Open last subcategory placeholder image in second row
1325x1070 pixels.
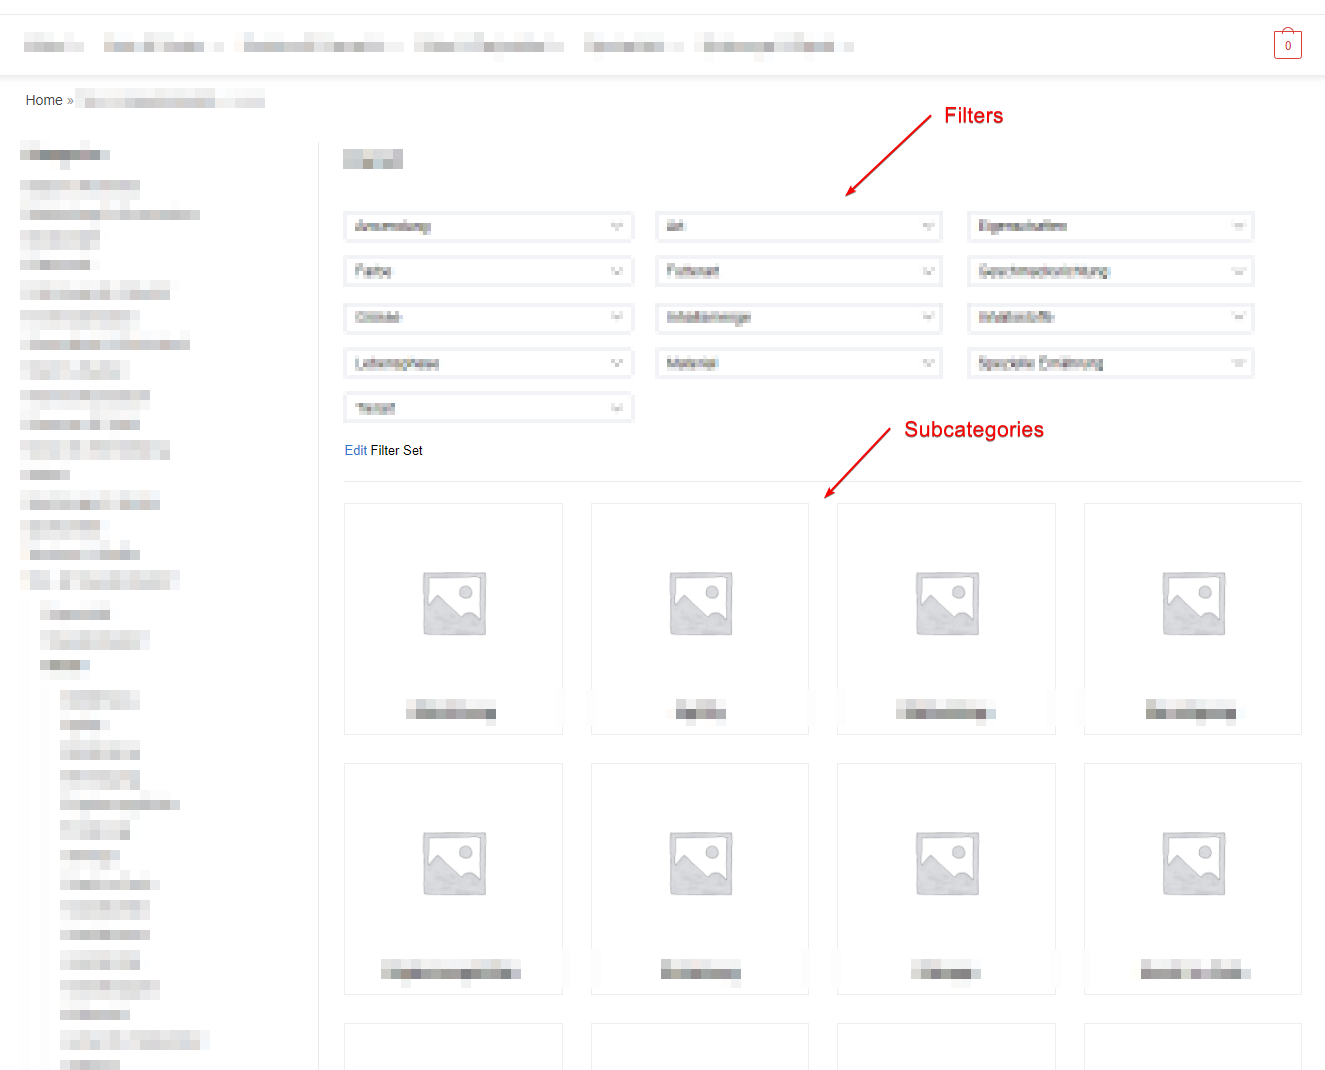[1193, 864]
